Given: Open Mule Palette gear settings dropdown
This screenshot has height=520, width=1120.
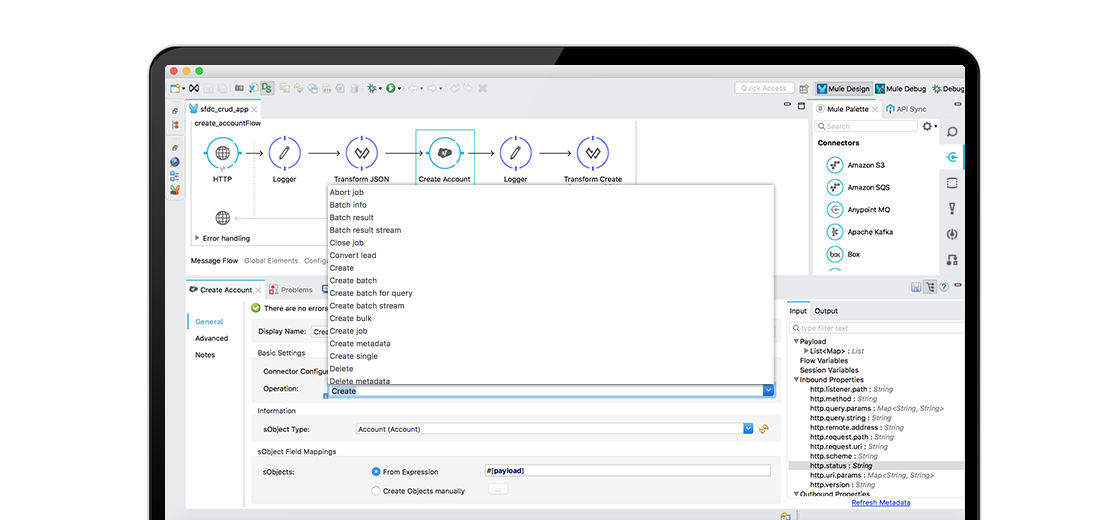Looking at the screenshot, I should click(x=929, y=126).
